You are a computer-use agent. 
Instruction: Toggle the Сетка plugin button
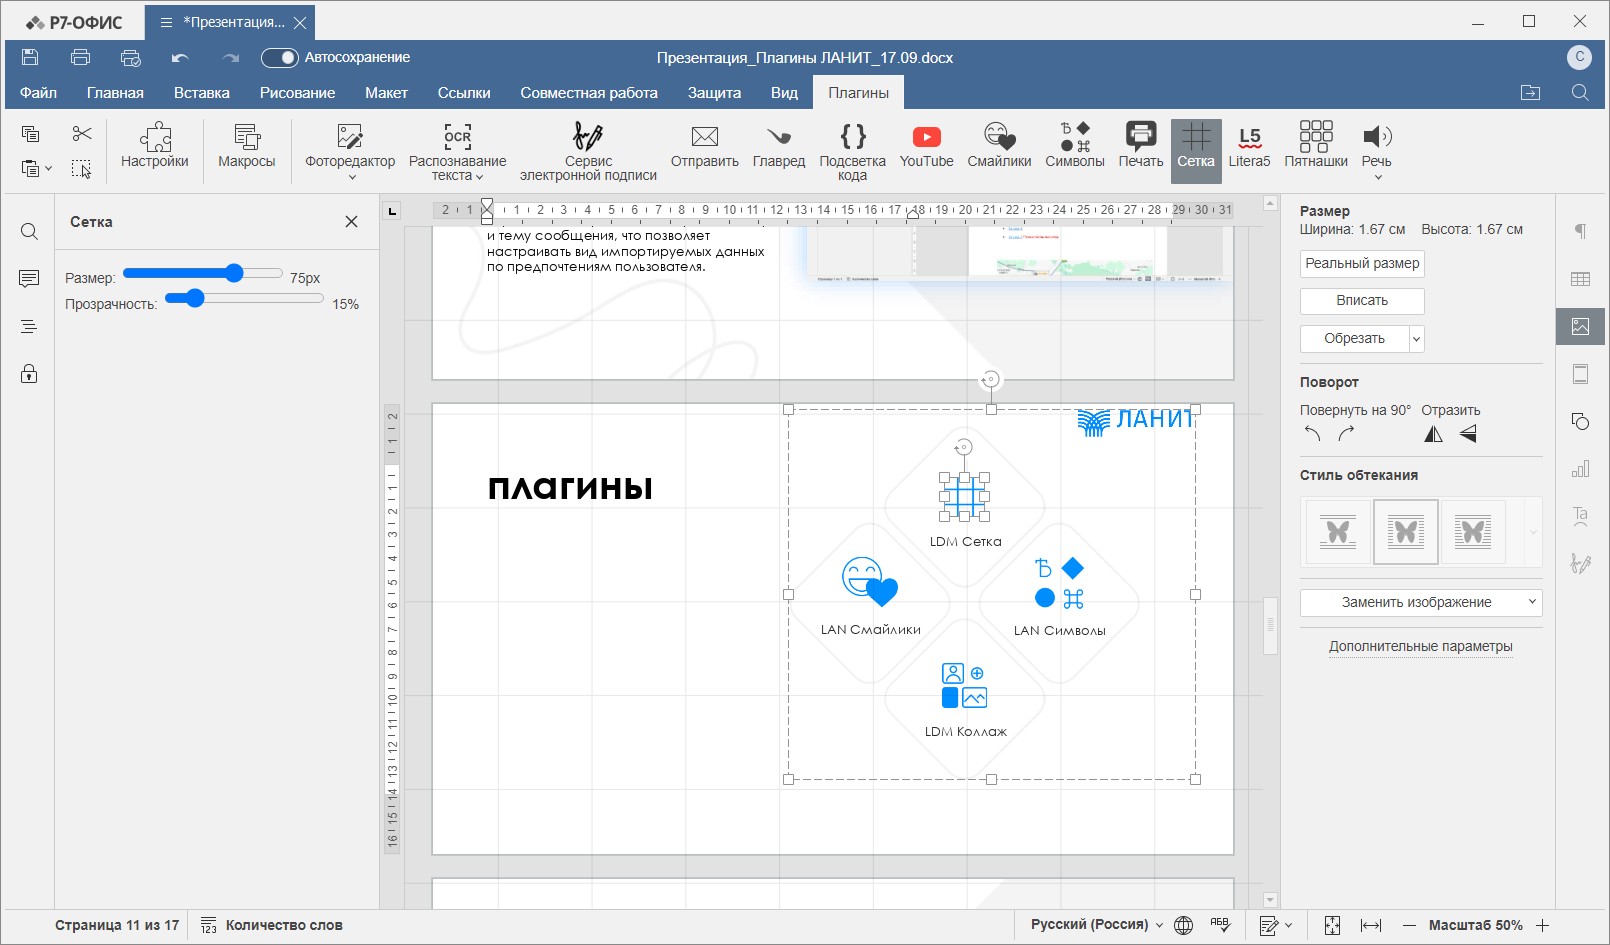[x=1195, y=146]
